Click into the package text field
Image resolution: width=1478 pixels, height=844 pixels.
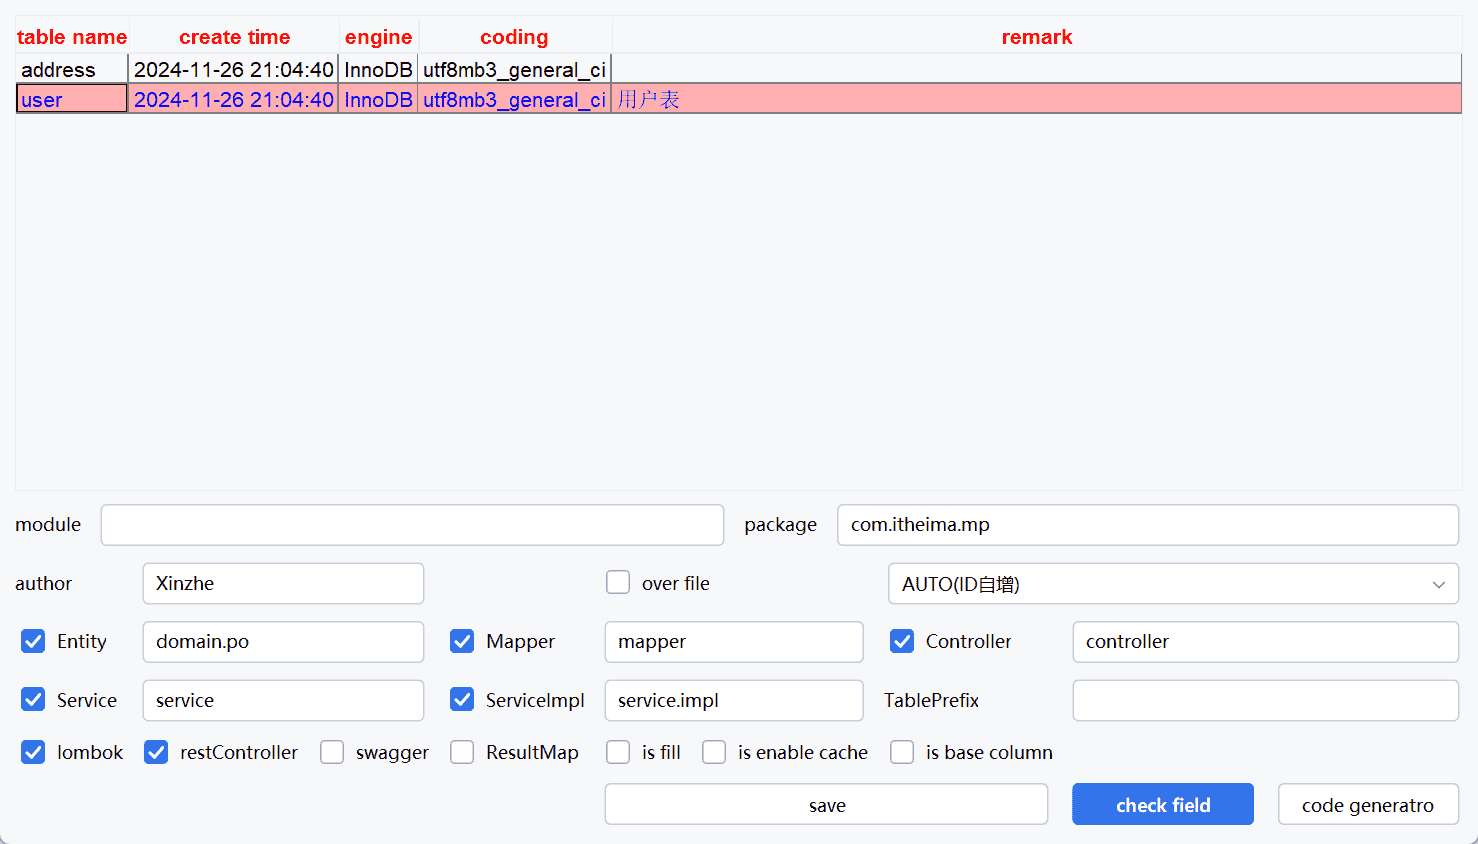click(1147, 525)
